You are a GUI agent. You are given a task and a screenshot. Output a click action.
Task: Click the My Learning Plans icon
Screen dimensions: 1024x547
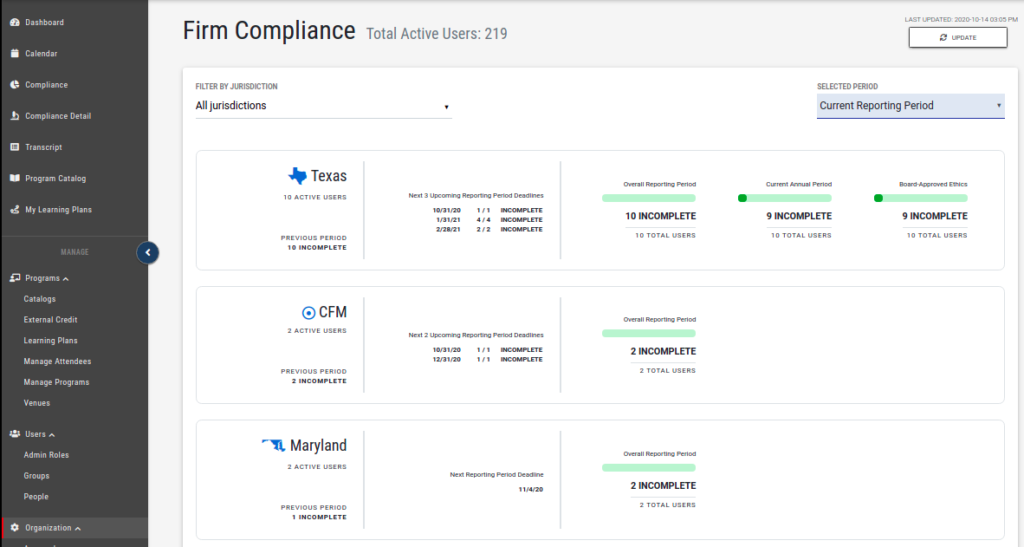click(14, 210)
